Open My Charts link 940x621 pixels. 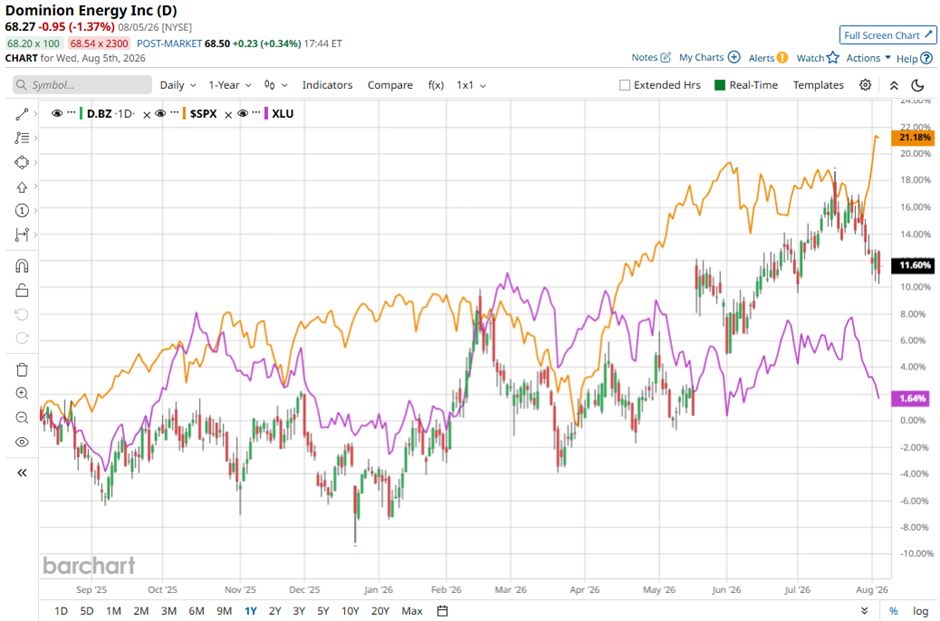709,58
